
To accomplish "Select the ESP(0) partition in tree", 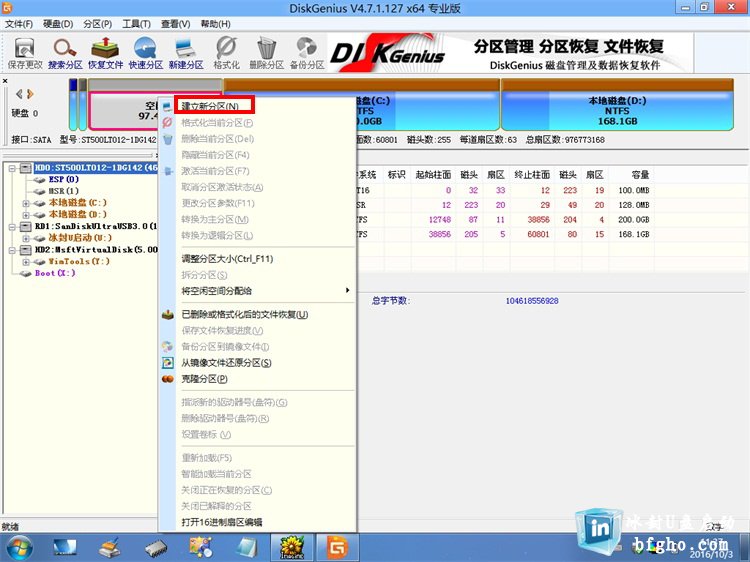I will [64, 179].
